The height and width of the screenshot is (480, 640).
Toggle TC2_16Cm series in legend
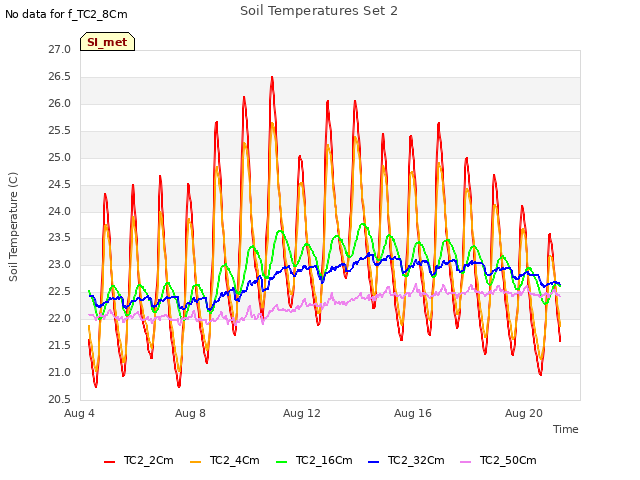point(314,460)
